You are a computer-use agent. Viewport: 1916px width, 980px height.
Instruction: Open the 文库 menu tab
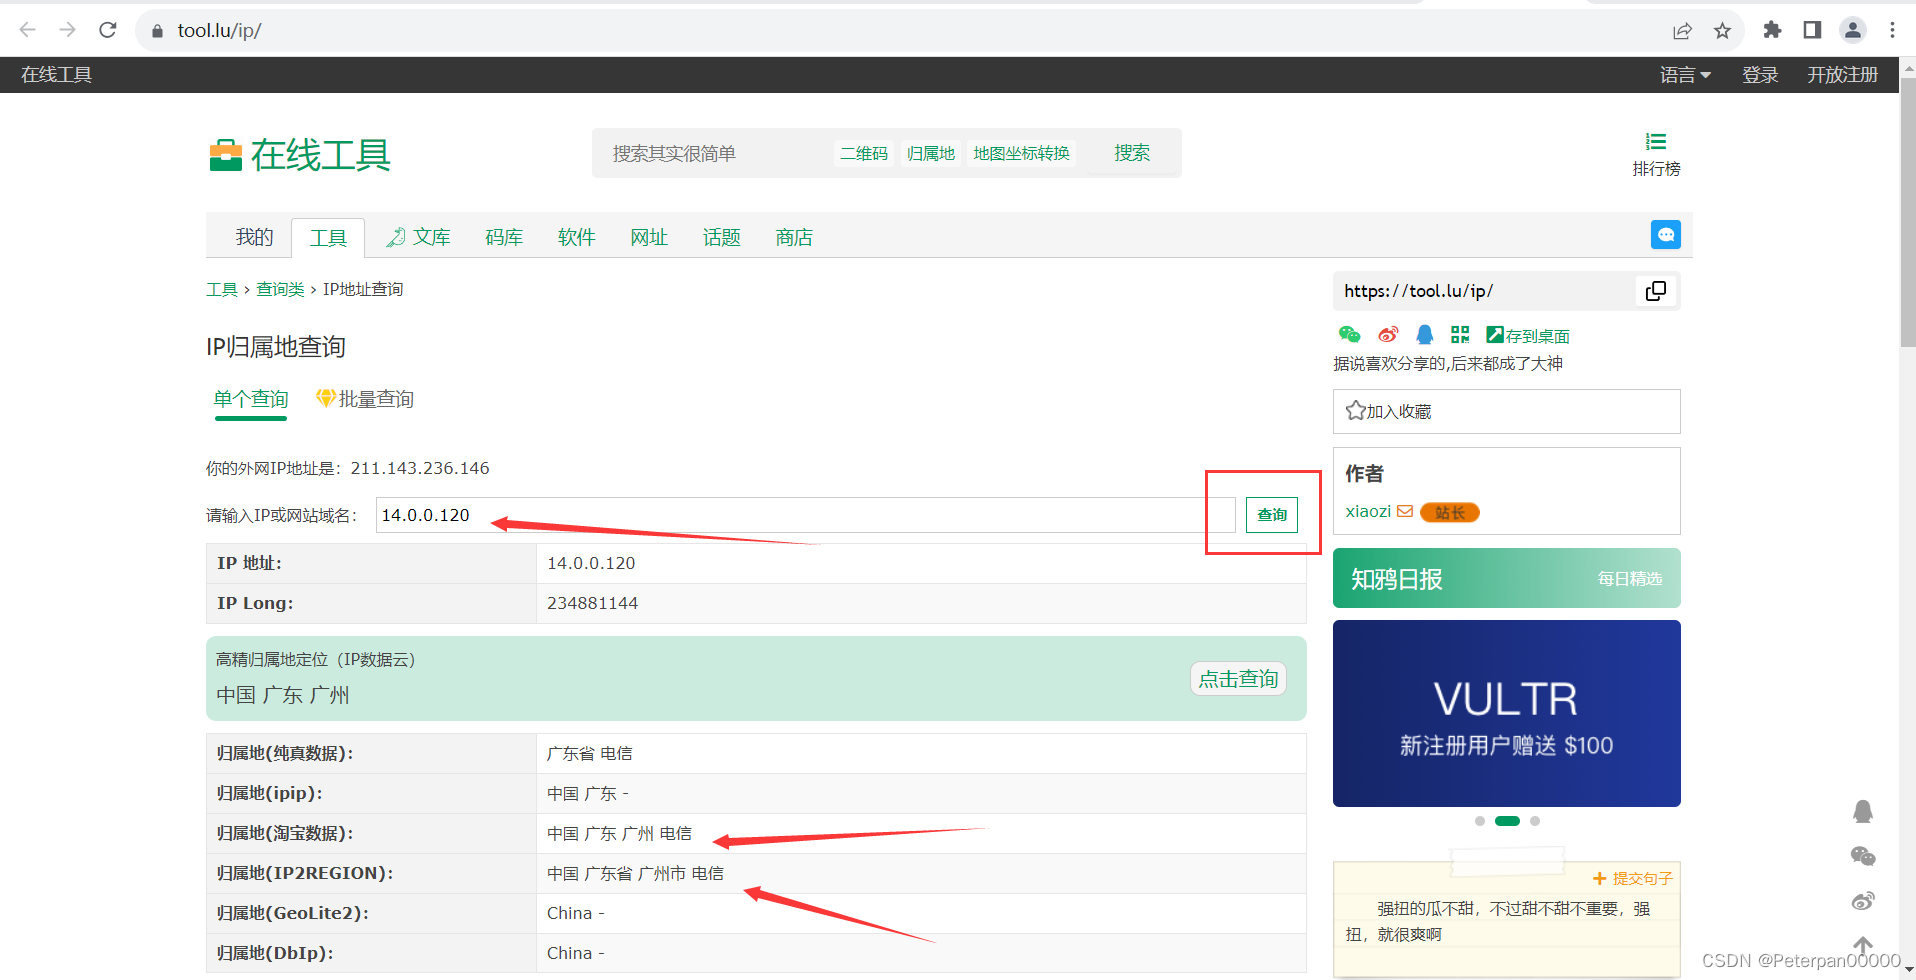[430, 237]
